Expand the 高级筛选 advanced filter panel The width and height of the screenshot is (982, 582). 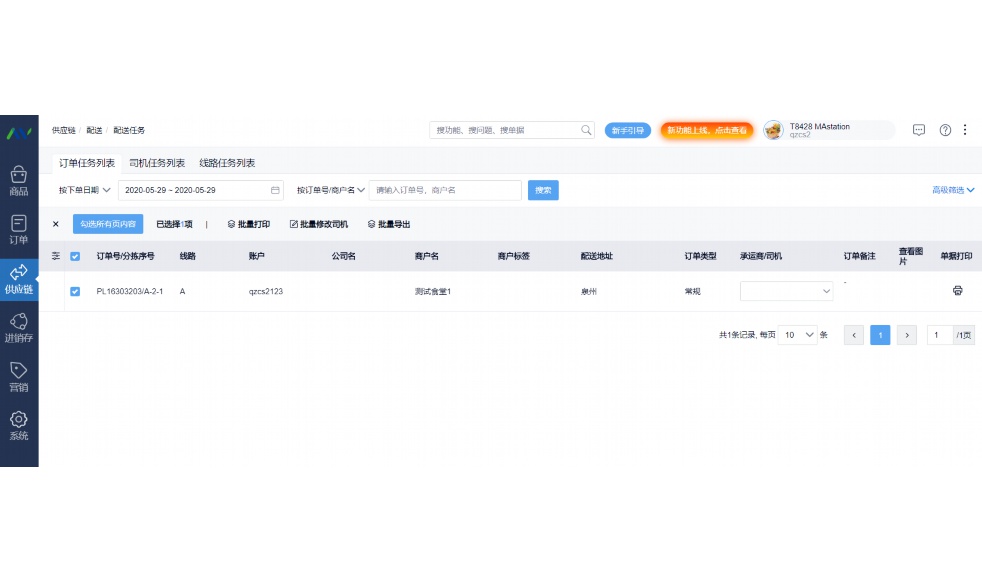(950, 190)
